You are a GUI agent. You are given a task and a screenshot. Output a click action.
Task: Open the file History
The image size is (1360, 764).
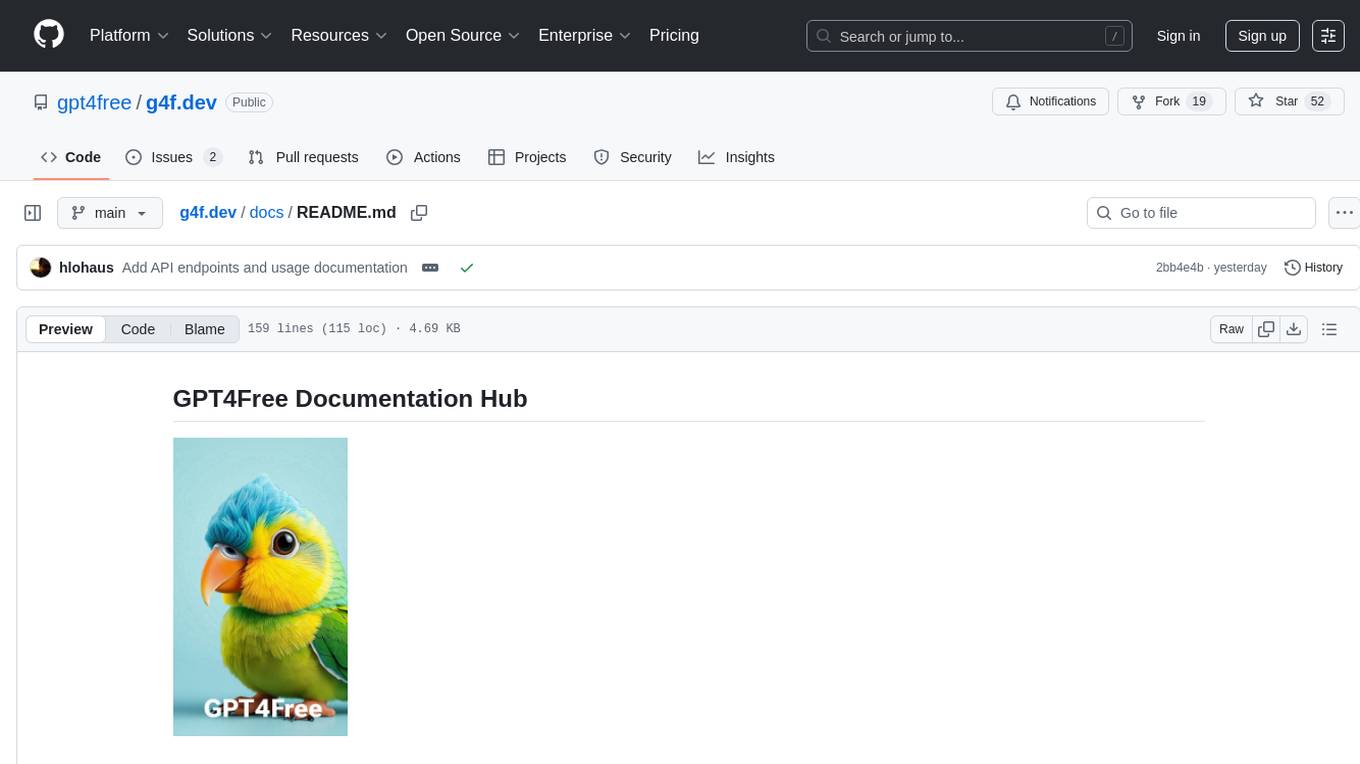1313,267
